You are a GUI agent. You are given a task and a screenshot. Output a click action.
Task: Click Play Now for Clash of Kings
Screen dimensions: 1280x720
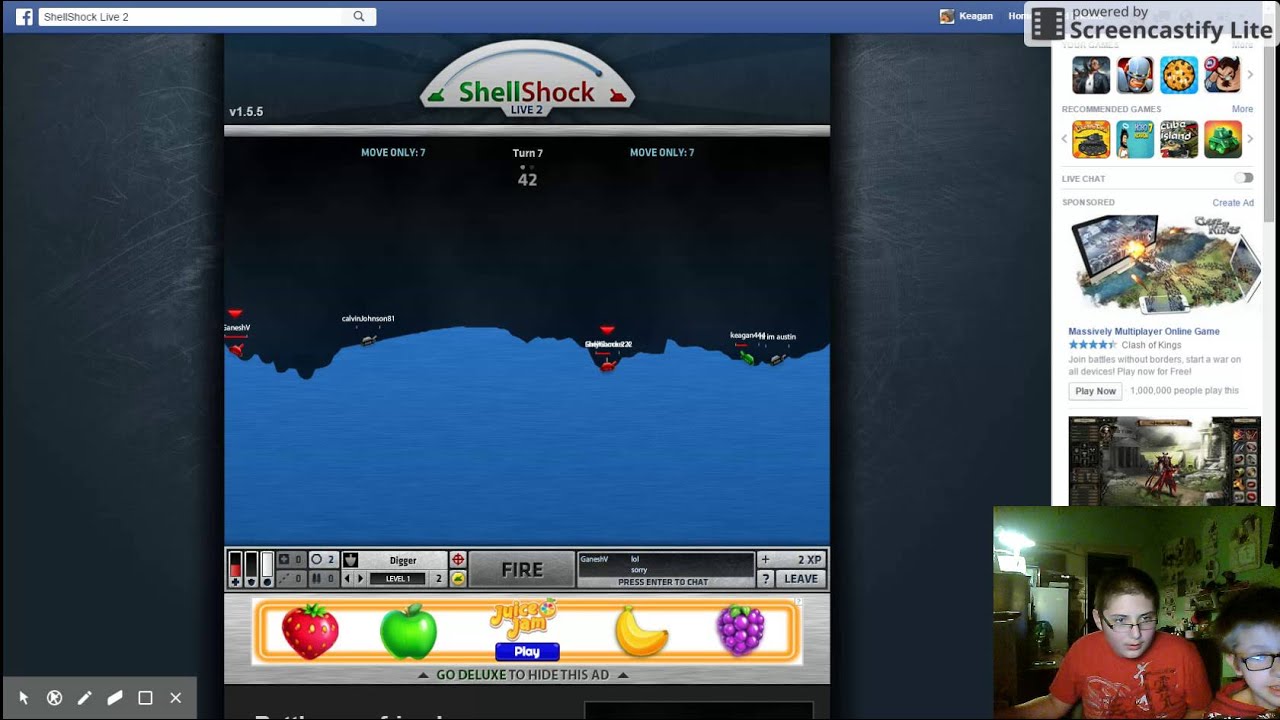(1095, 391)
